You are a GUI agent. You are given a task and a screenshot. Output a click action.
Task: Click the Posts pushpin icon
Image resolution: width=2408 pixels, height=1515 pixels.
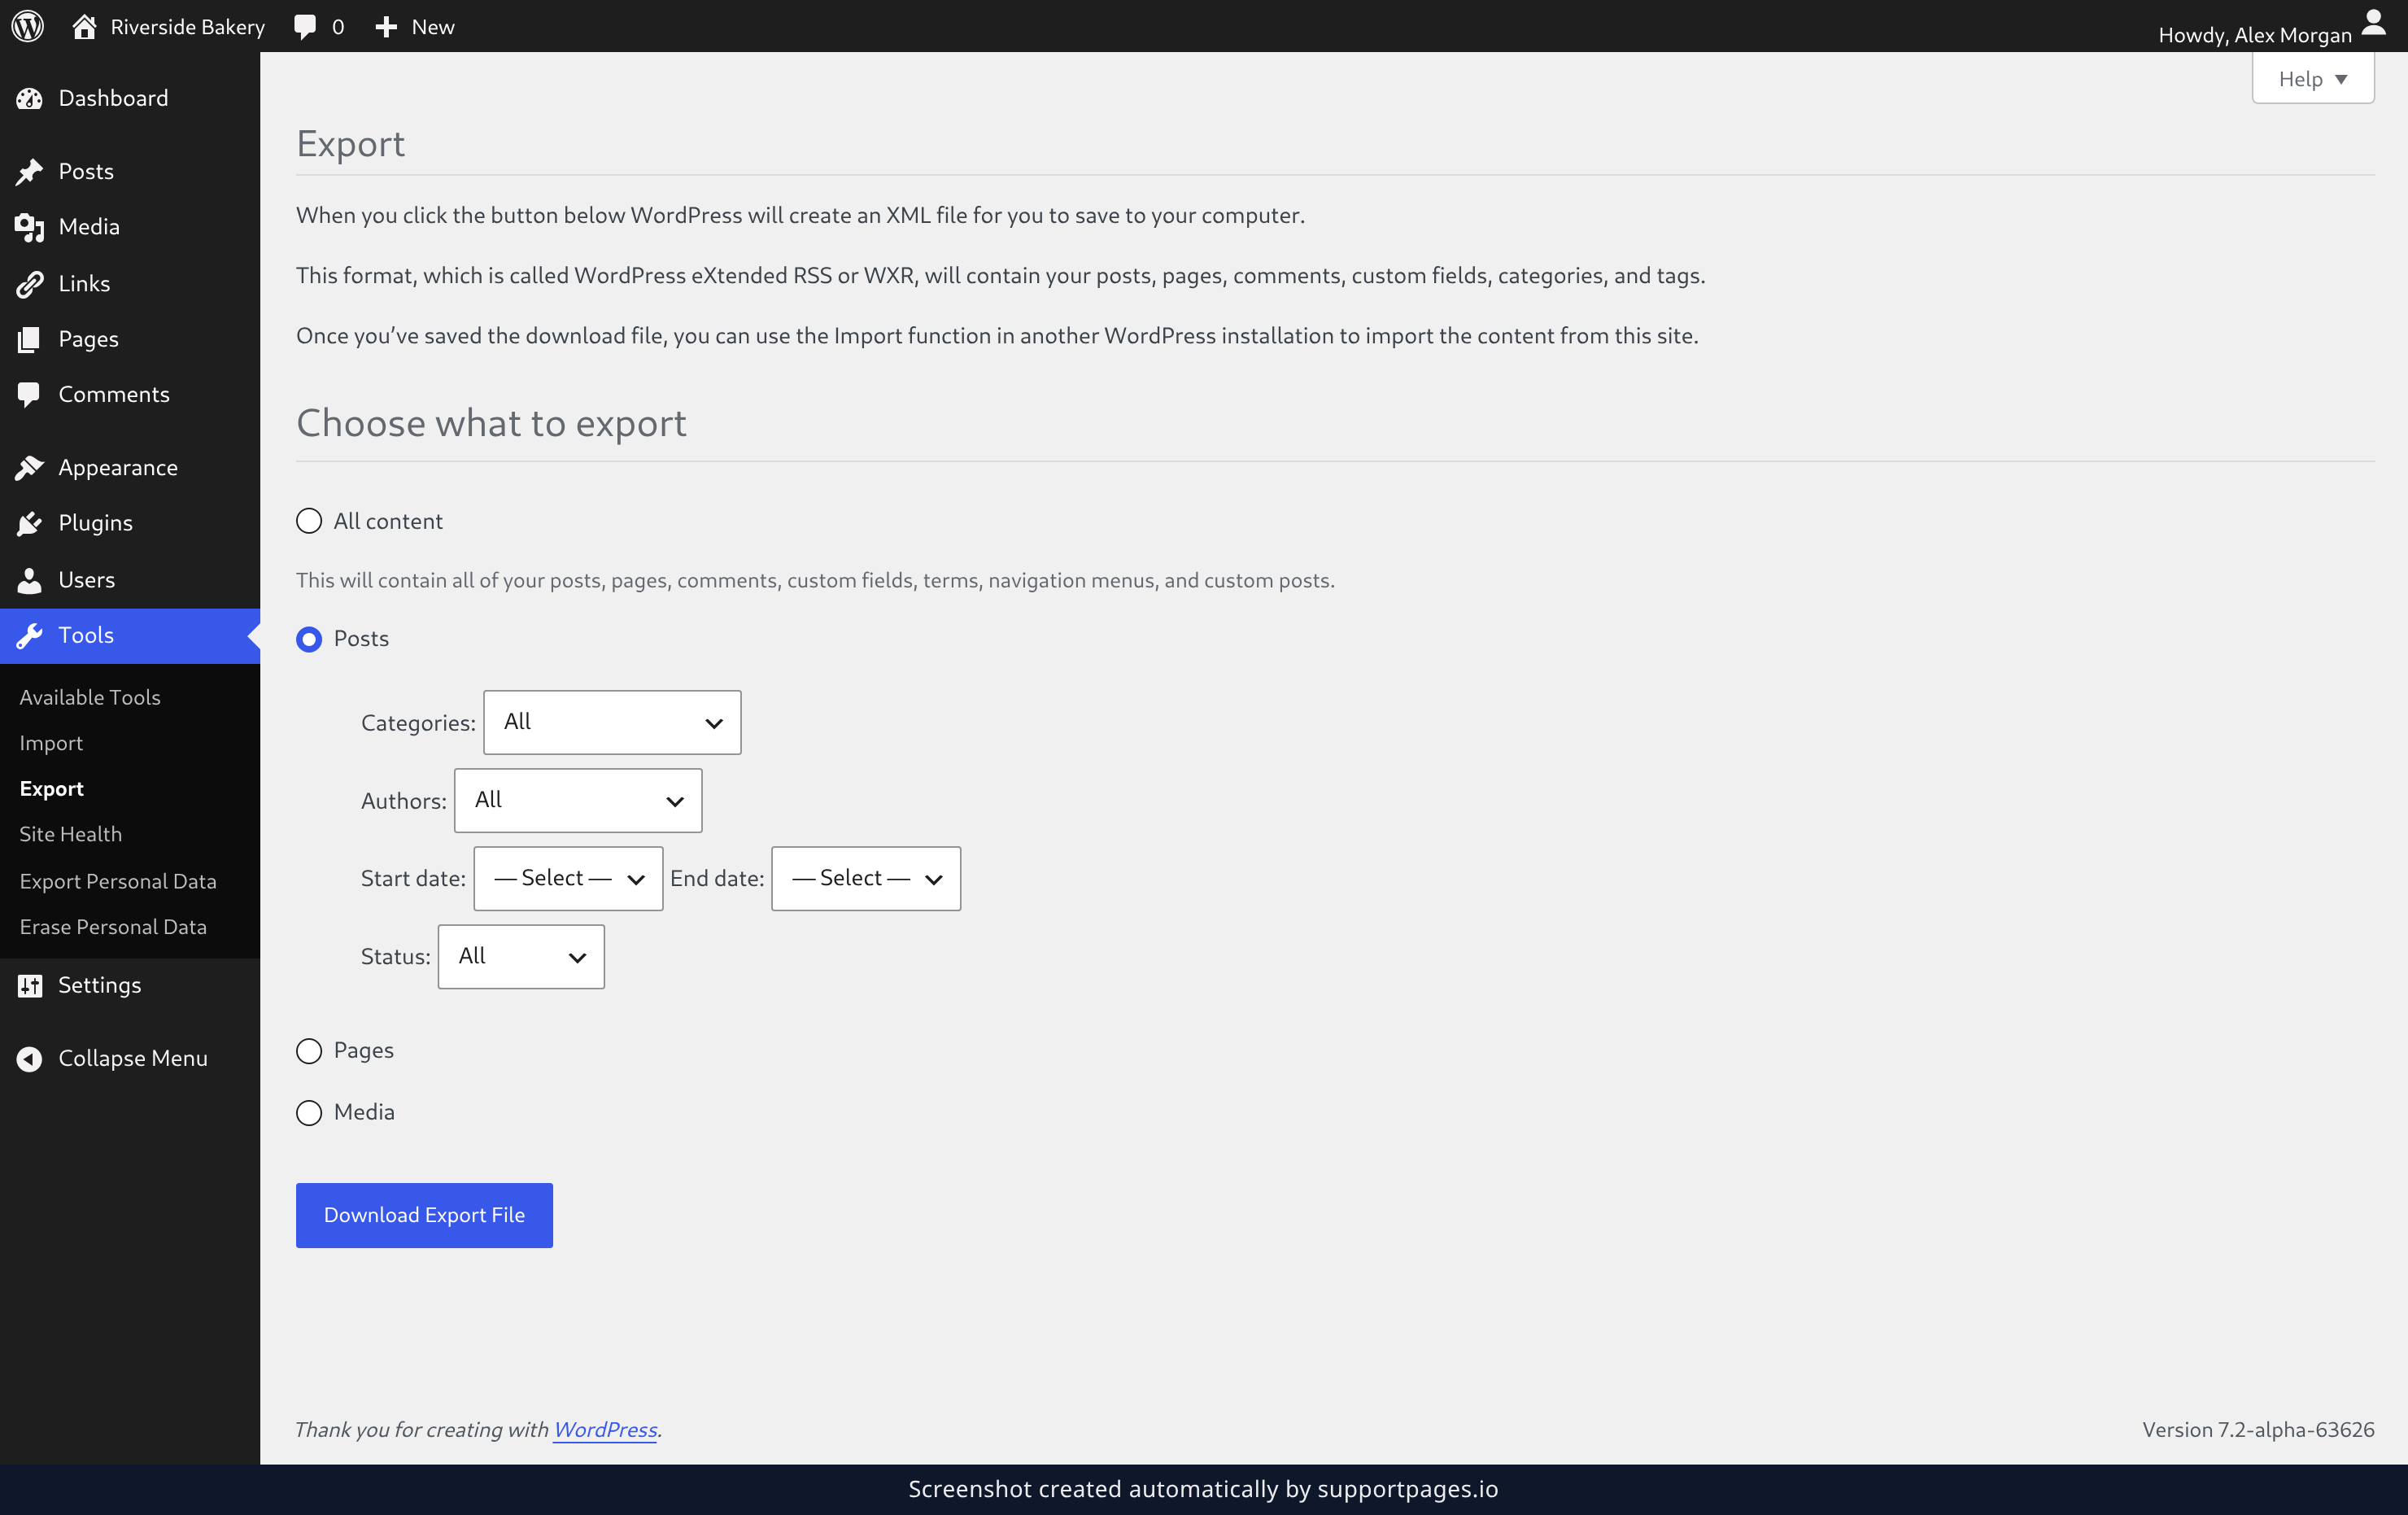pos(30,172)
